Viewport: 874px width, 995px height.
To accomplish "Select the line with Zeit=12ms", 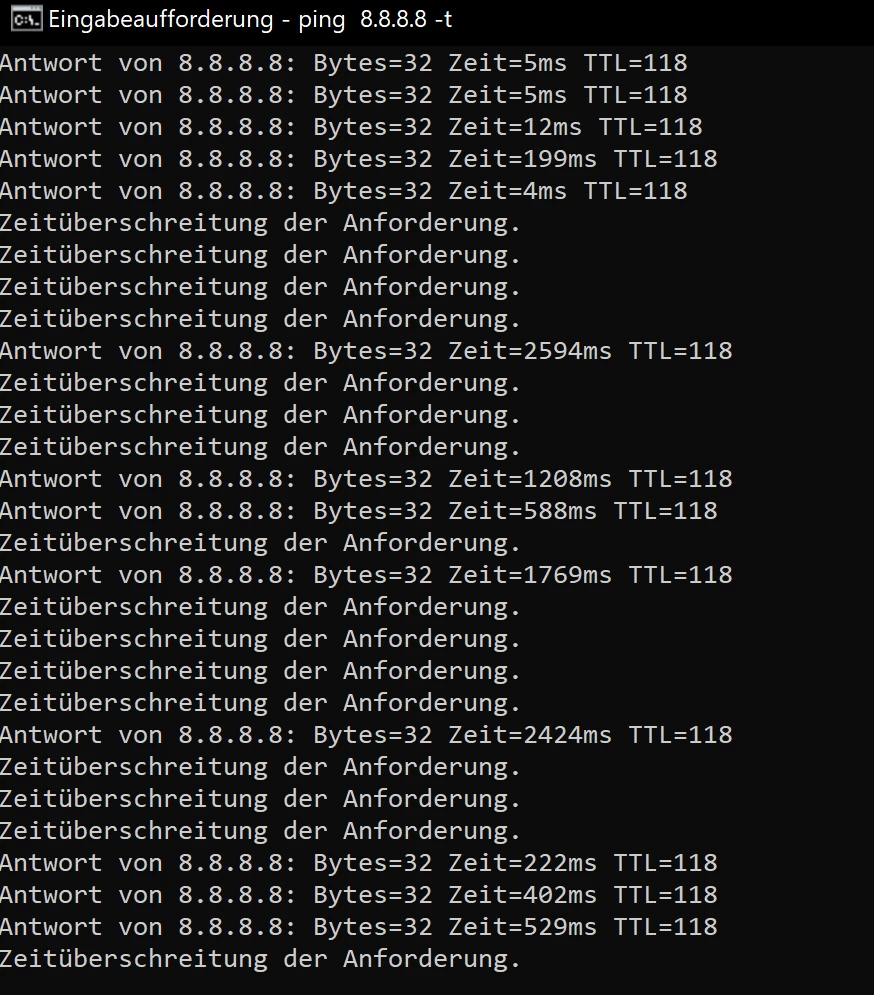I will 351,127.
